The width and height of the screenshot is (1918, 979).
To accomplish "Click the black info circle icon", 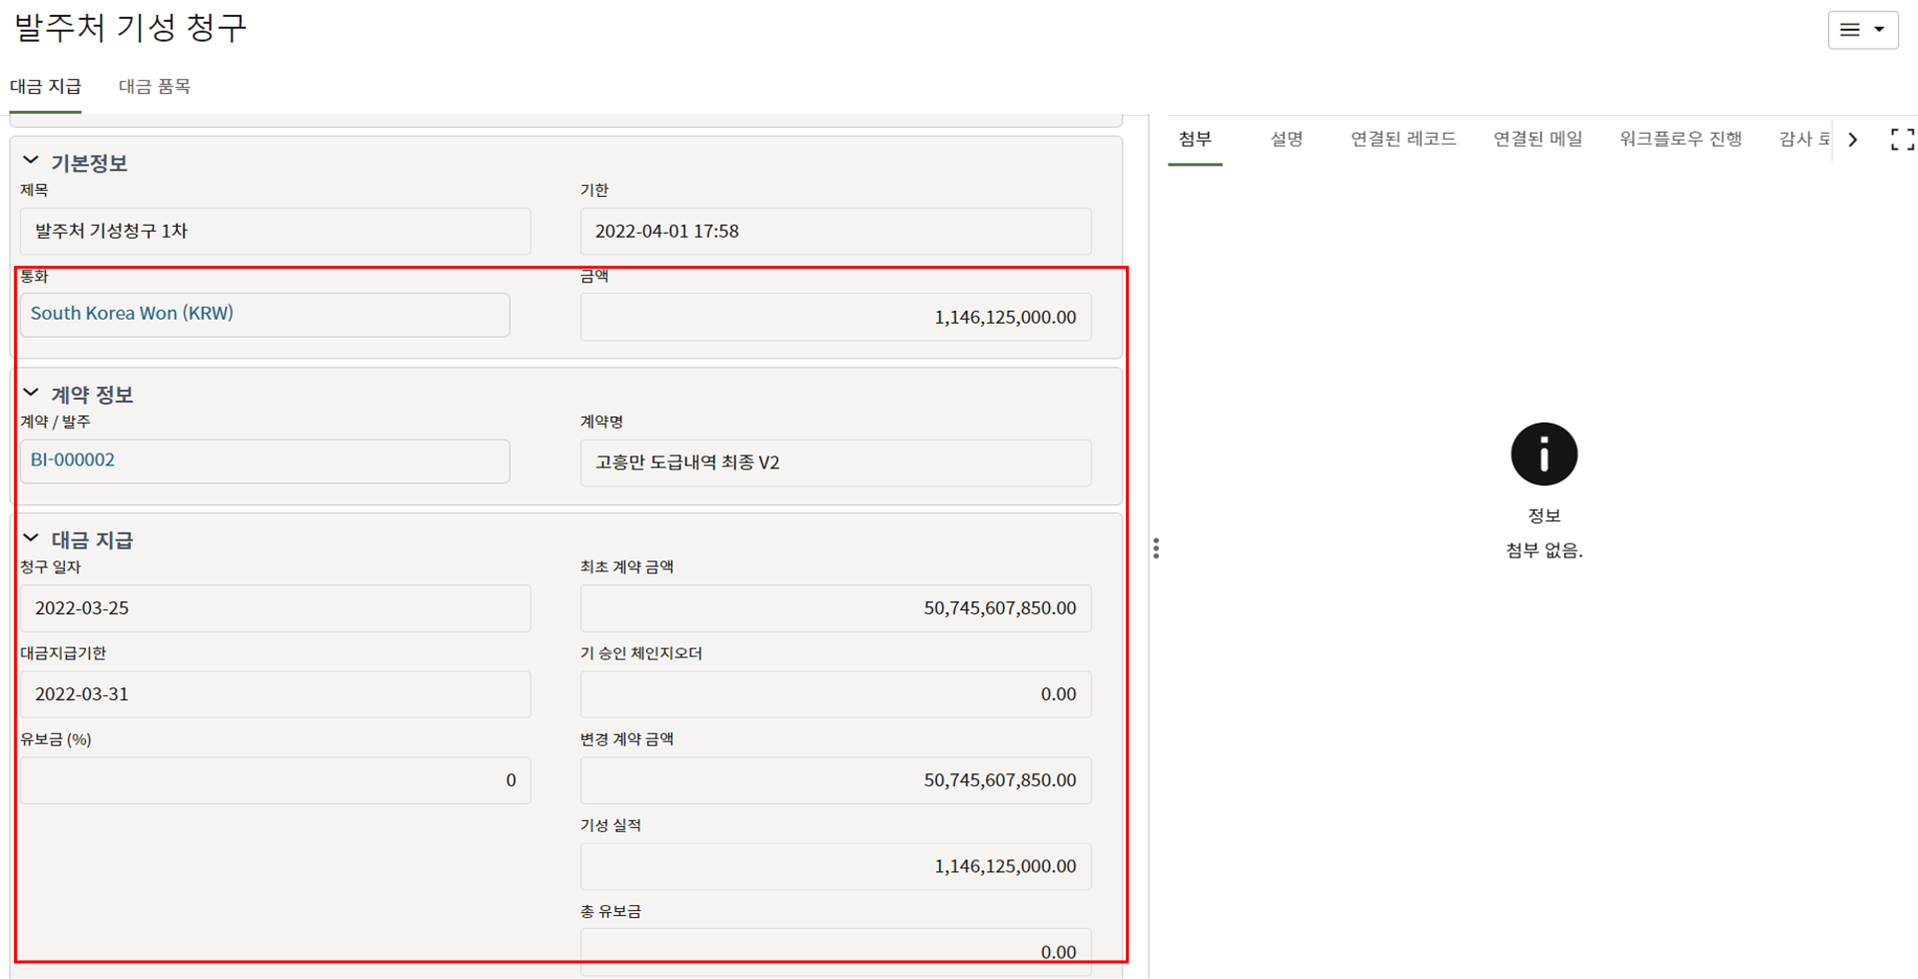I will click(1543, 454).
